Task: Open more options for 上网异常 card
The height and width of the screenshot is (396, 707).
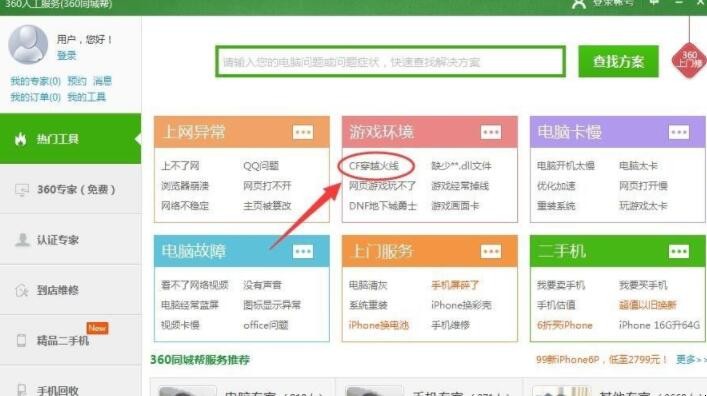Action: click(x=303, y=132)
